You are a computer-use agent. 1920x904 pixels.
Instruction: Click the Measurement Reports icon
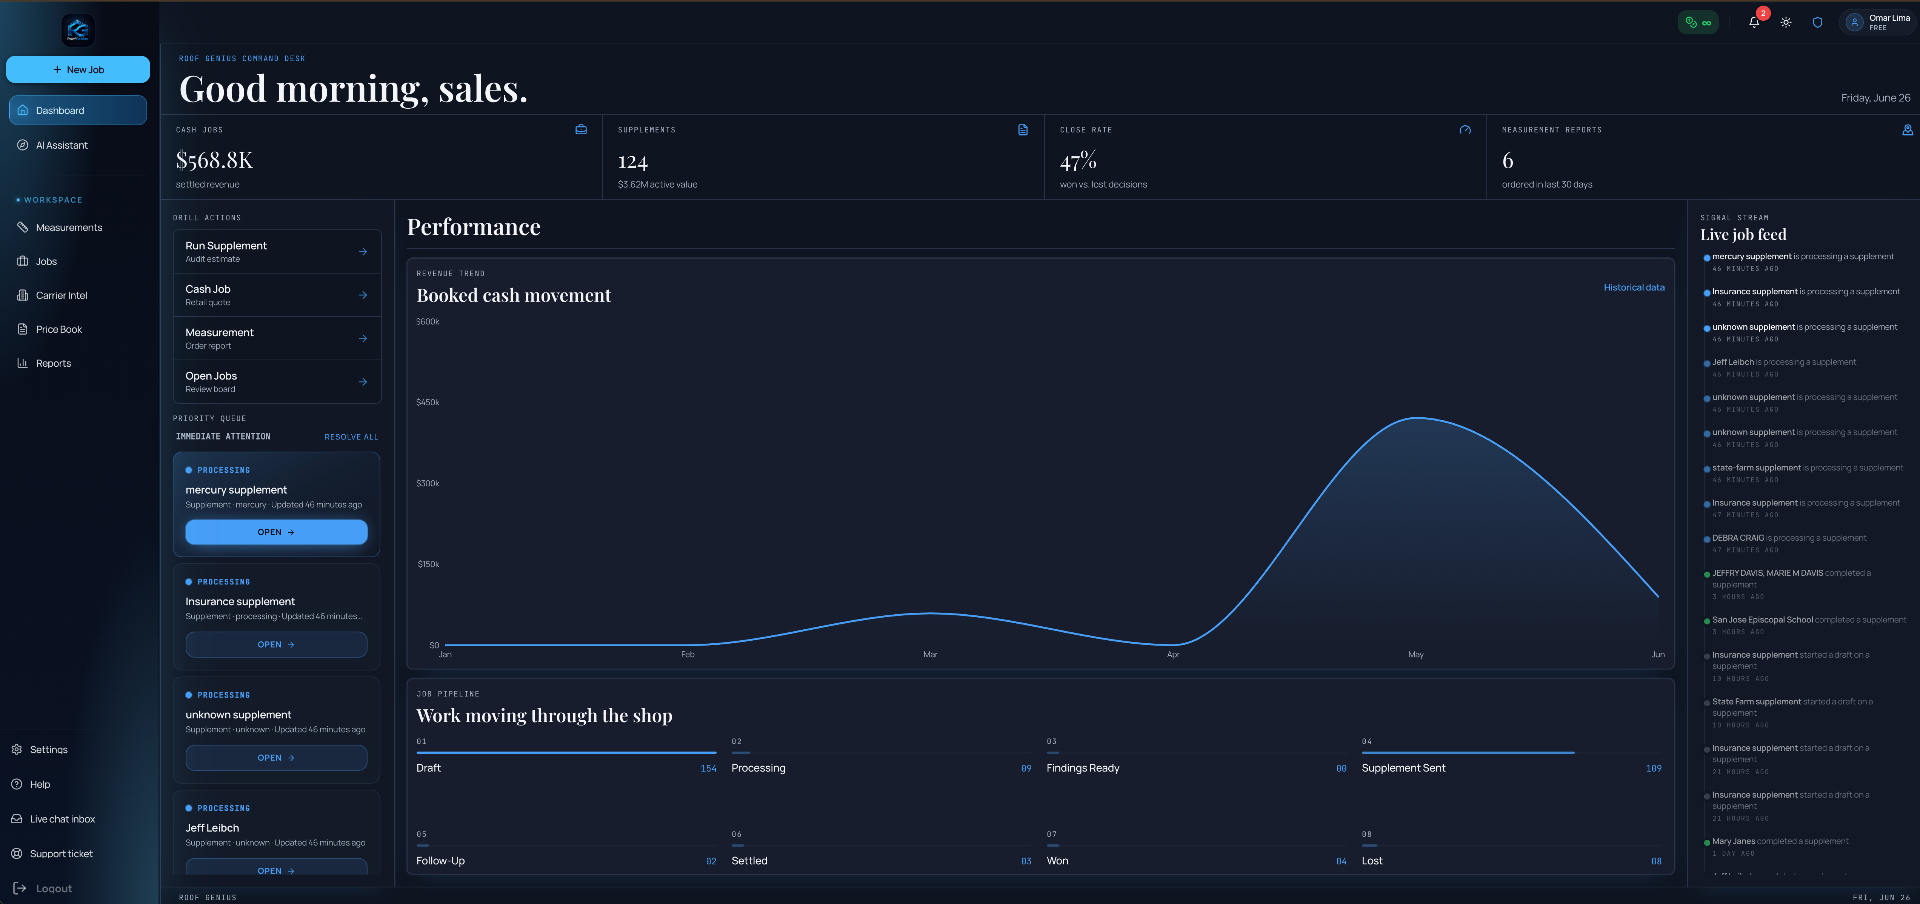(1907, 129)
